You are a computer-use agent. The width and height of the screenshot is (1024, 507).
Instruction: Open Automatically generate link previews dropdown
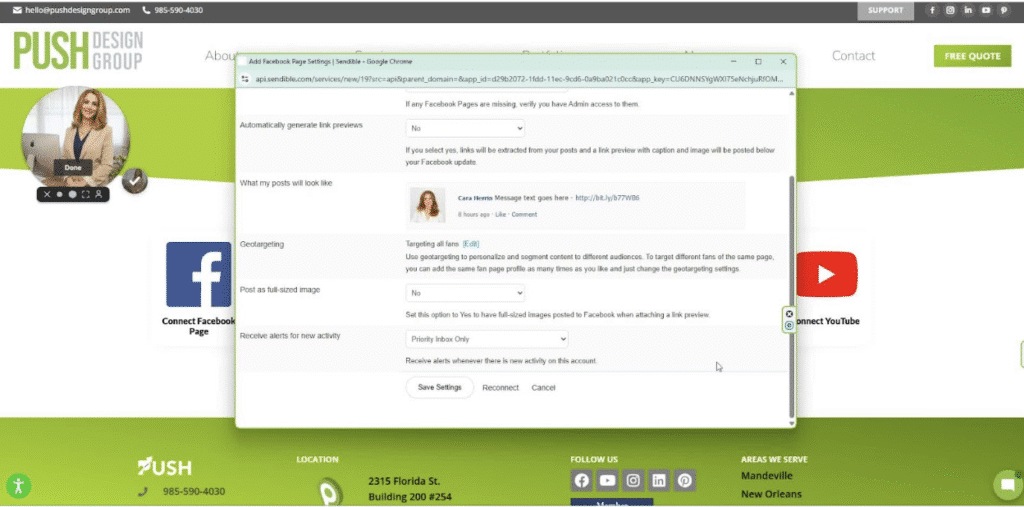click(x=465, y=128)
